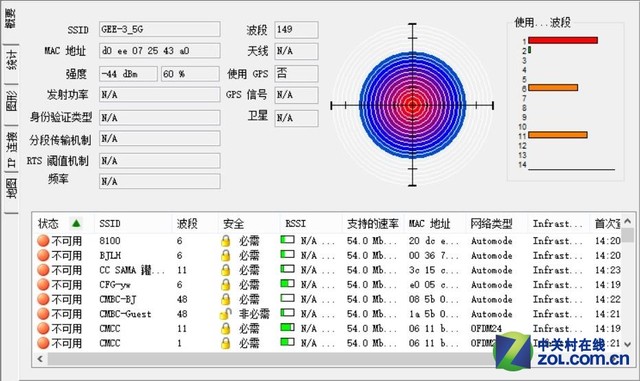The image size is (640, 381).
Task: Click the OFDM24 cell in CMCC channel 11 row
Action: tap(486, 328)
